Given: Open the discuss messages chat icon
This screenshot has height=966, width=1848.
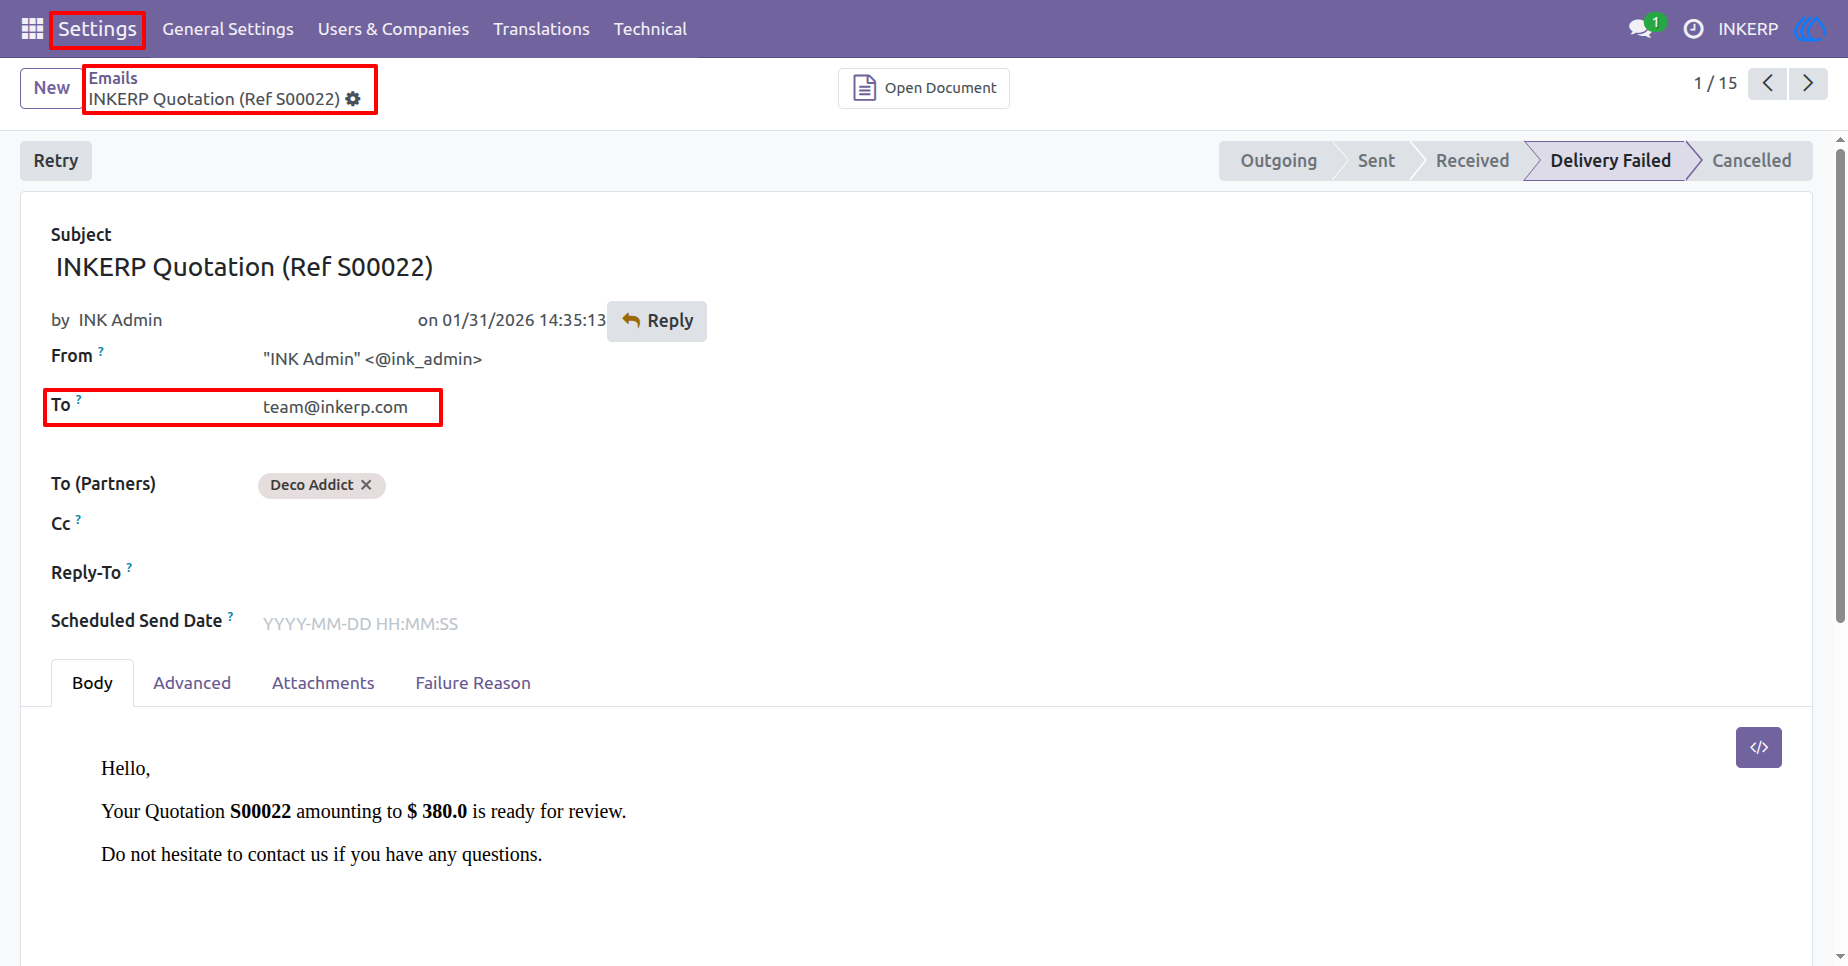Looking at the screenshot, I should [1640, 29].
